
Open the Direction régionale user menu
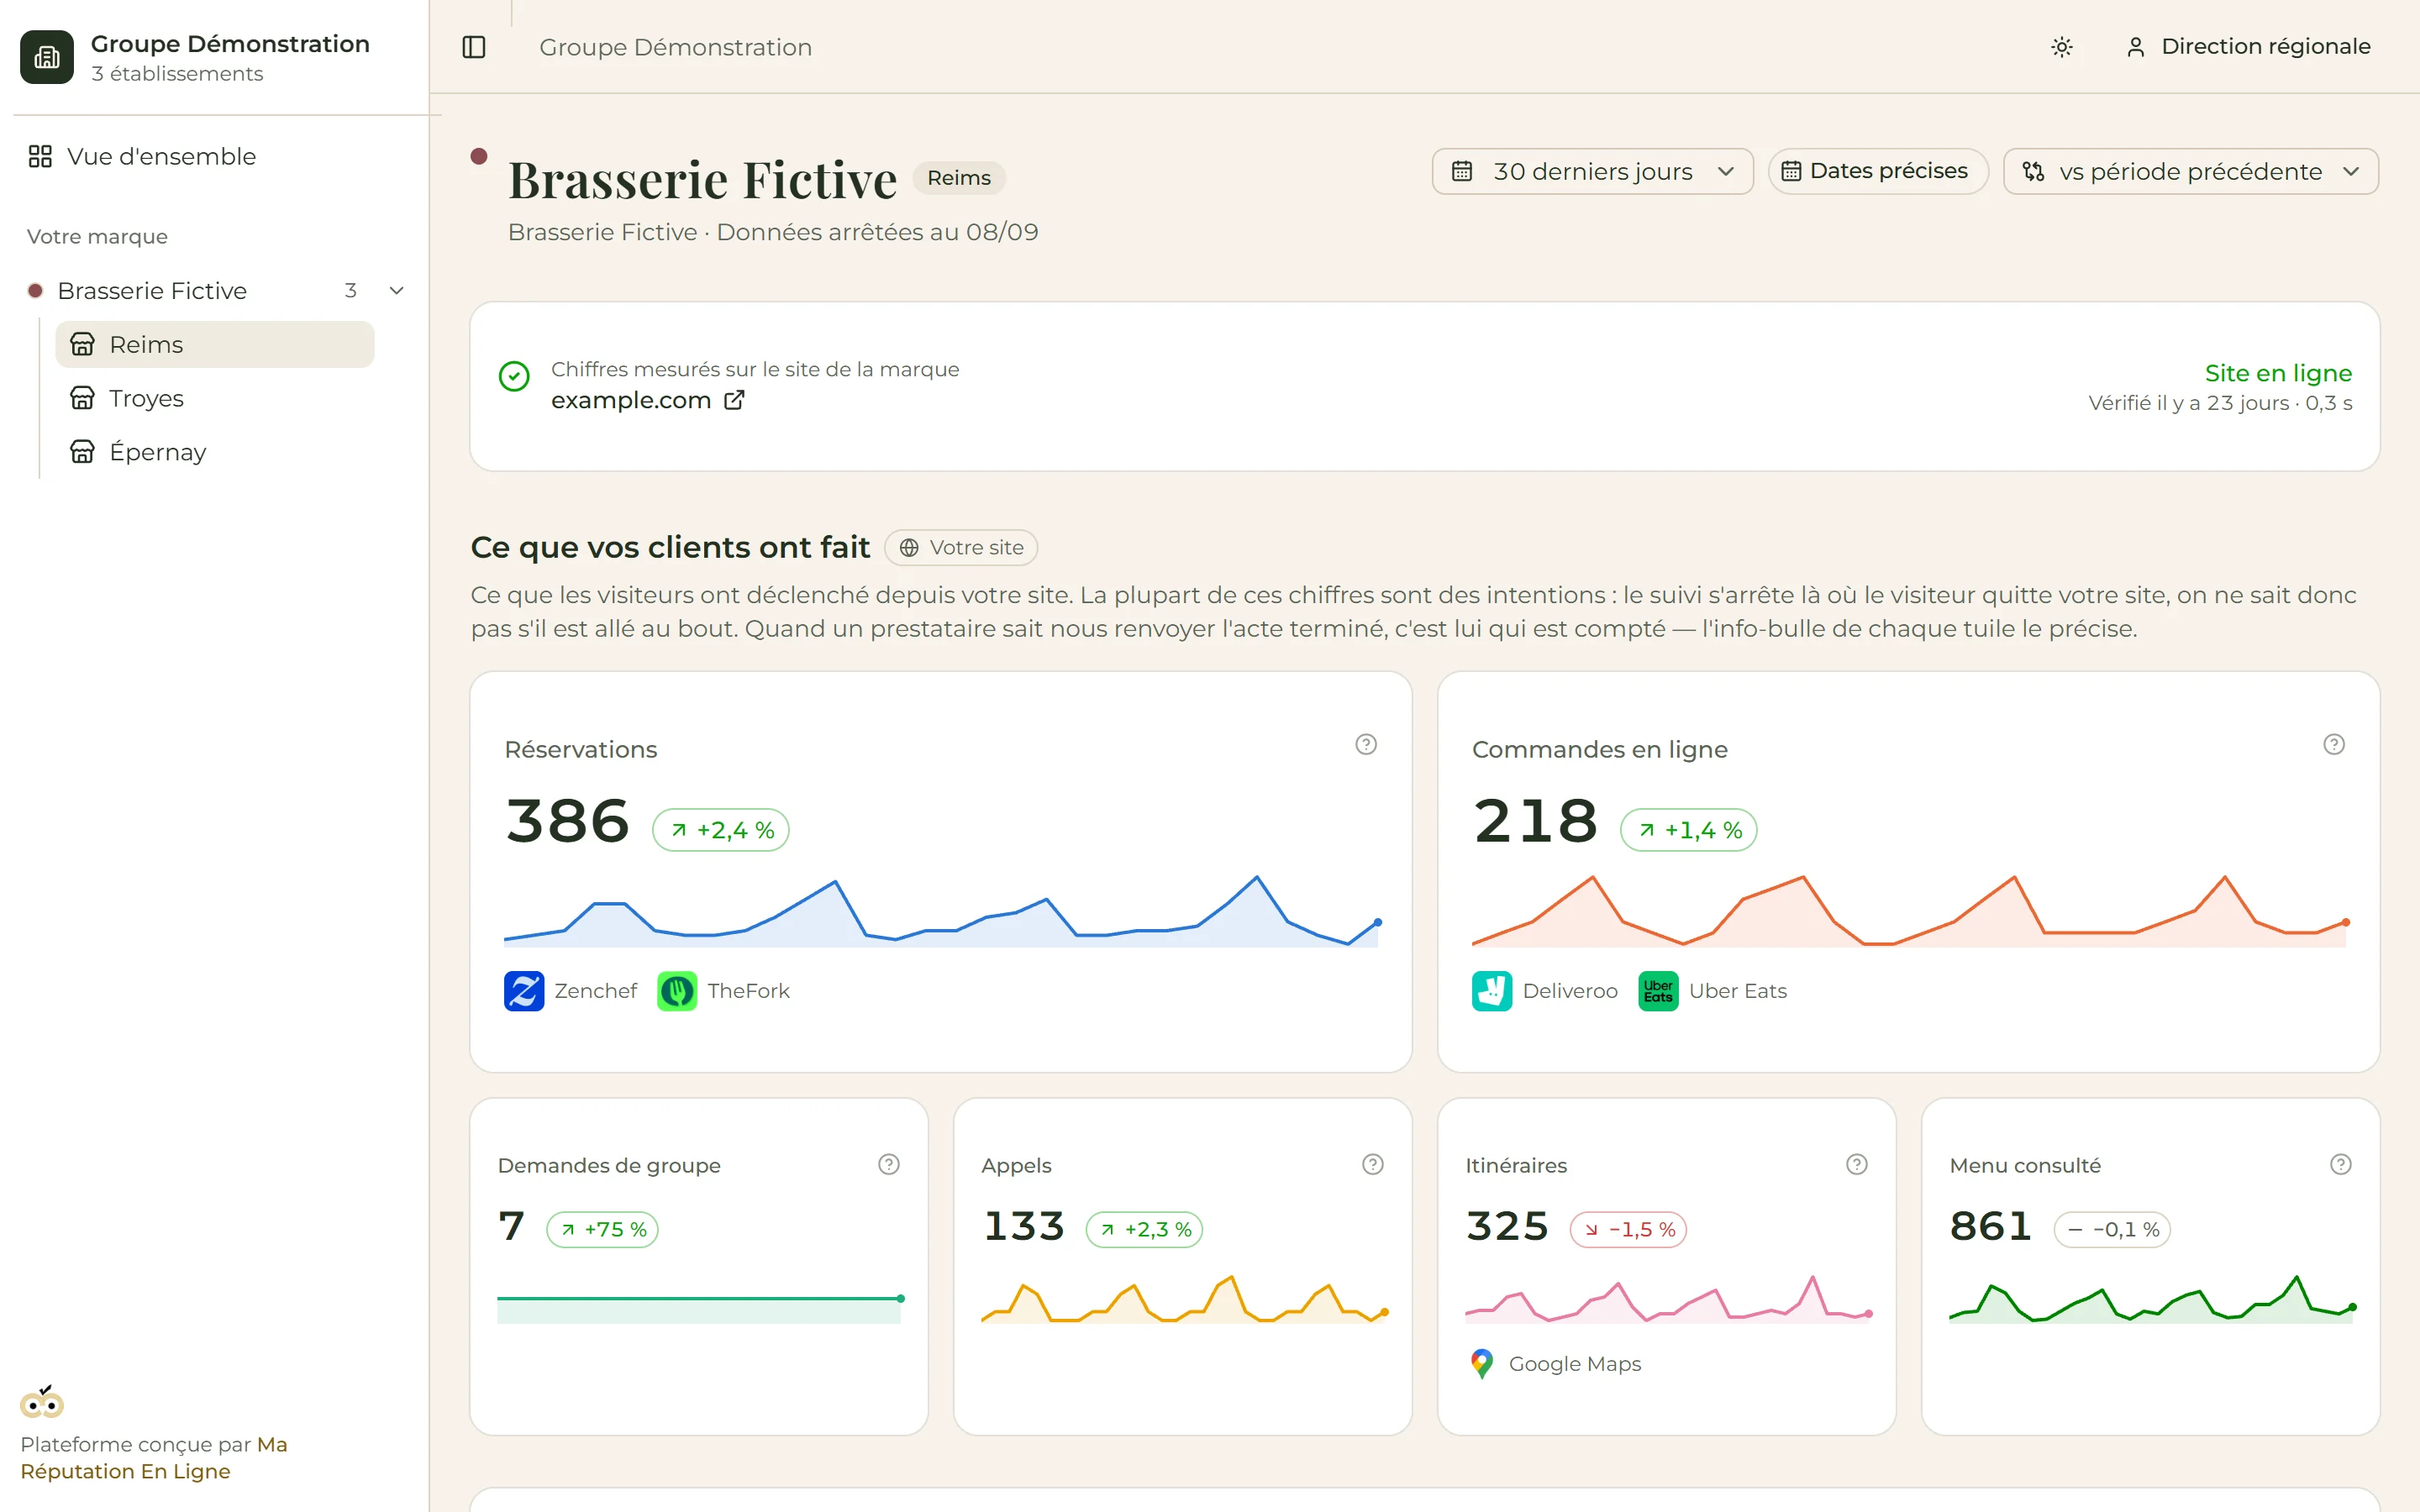2248,47
